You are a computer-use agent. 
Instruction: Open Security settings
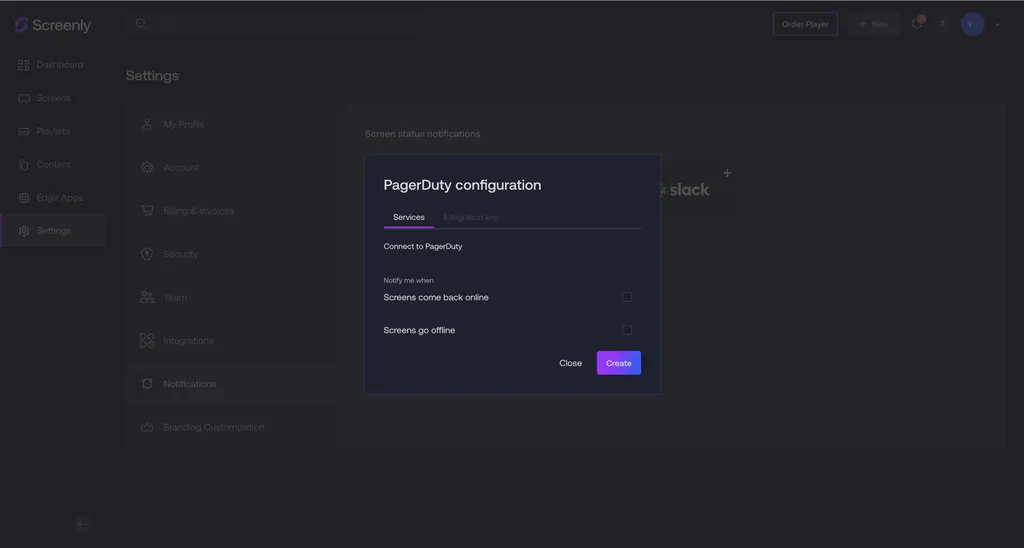[180, 254]
